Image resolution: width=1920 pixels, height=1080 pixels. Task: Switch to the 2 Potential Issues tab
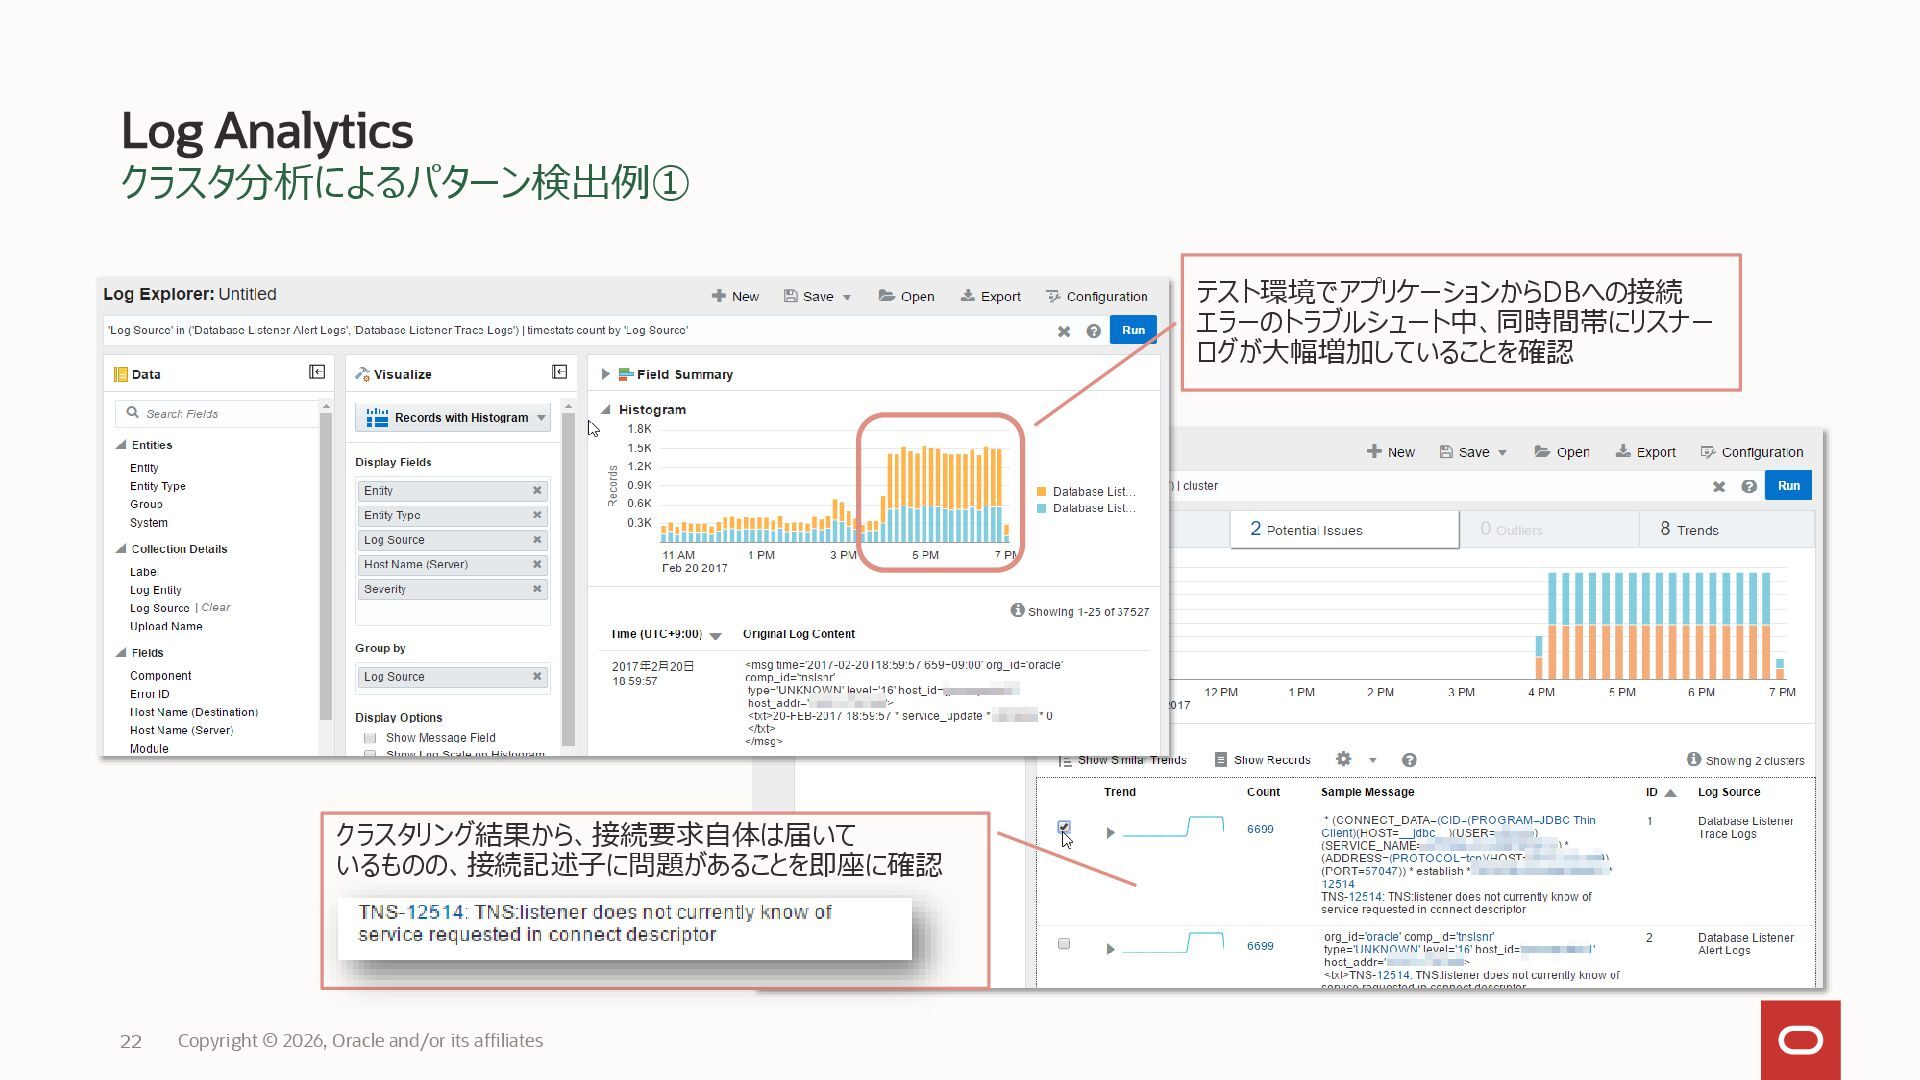tap(1344, 530)
